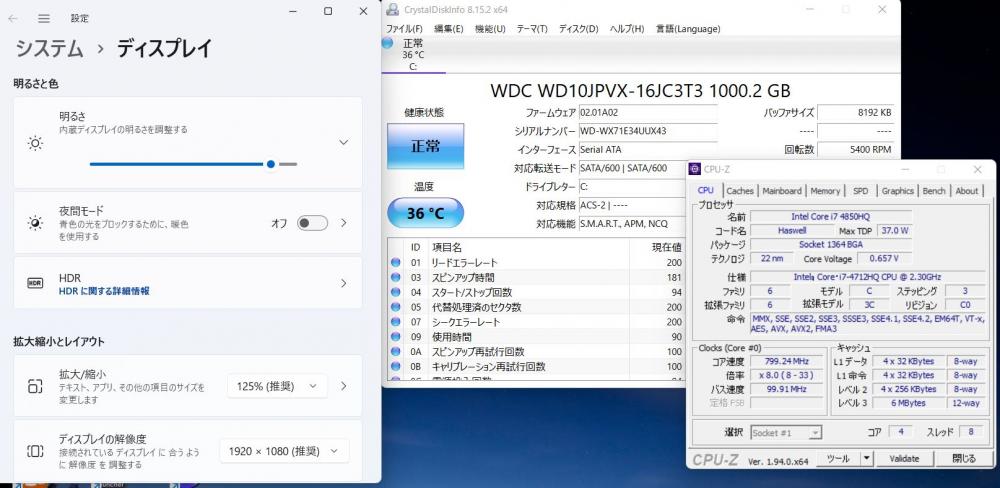Click status dot for リードエラーレート row
The height and width of the screenshot is (488, 1000).
click(x=395, y=262)
